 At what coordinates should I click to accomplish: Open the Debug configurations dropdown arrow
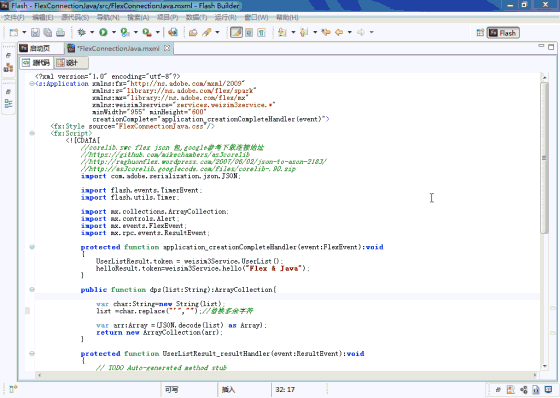point(92,33)
